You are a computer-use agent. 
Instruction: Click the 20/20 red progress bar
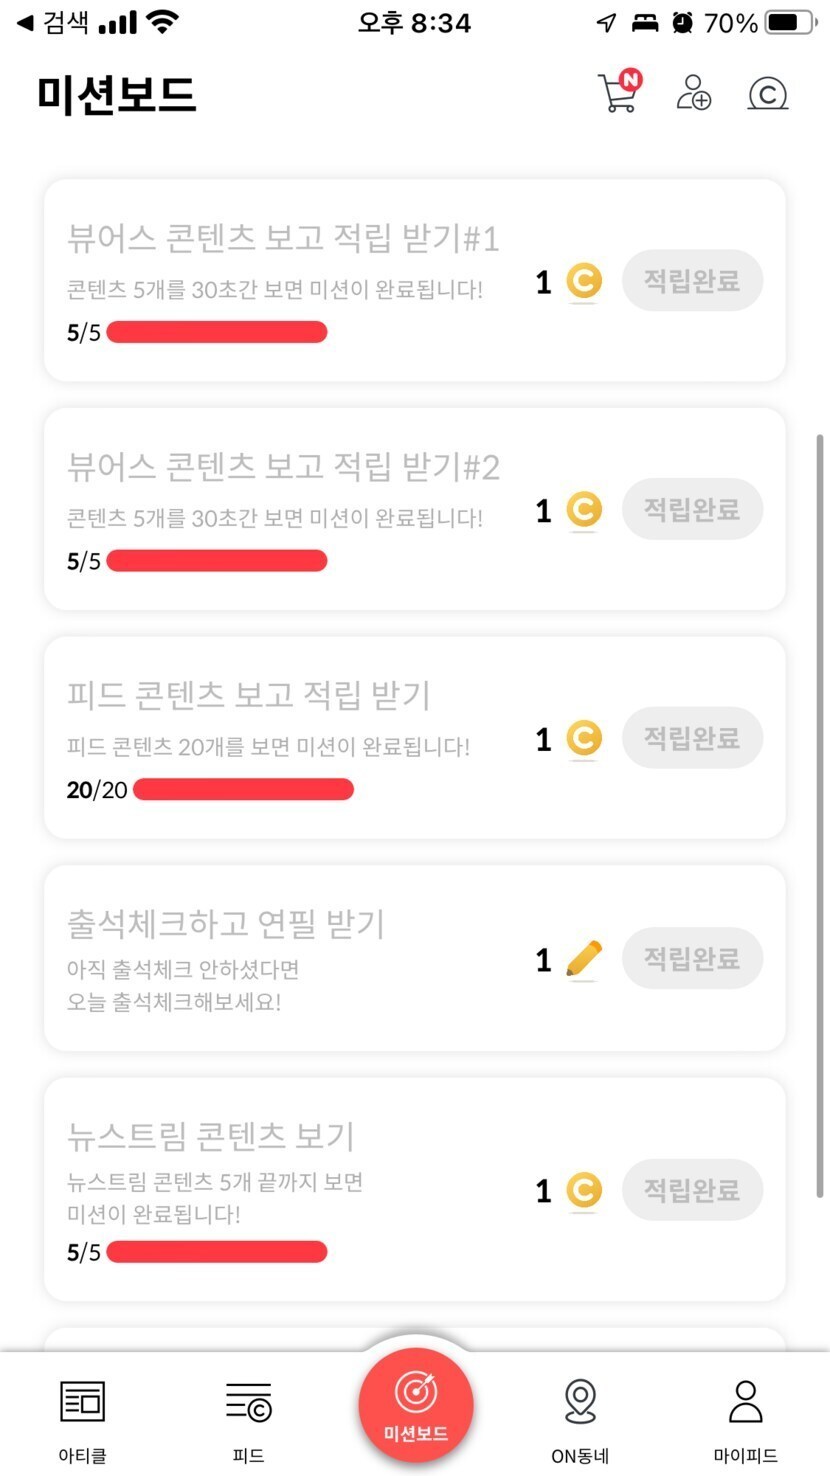pos(243,790)
